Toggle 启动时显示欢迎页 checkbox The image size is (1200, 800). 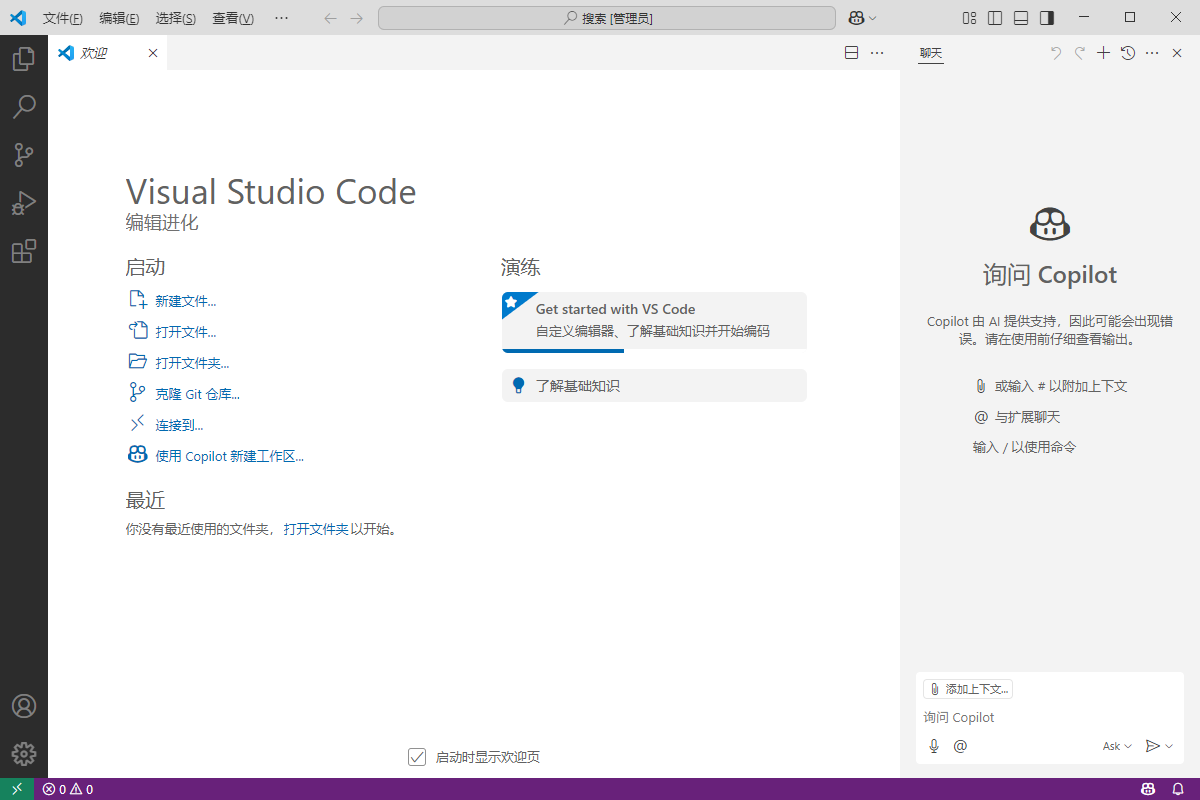[x=417, y=757]
